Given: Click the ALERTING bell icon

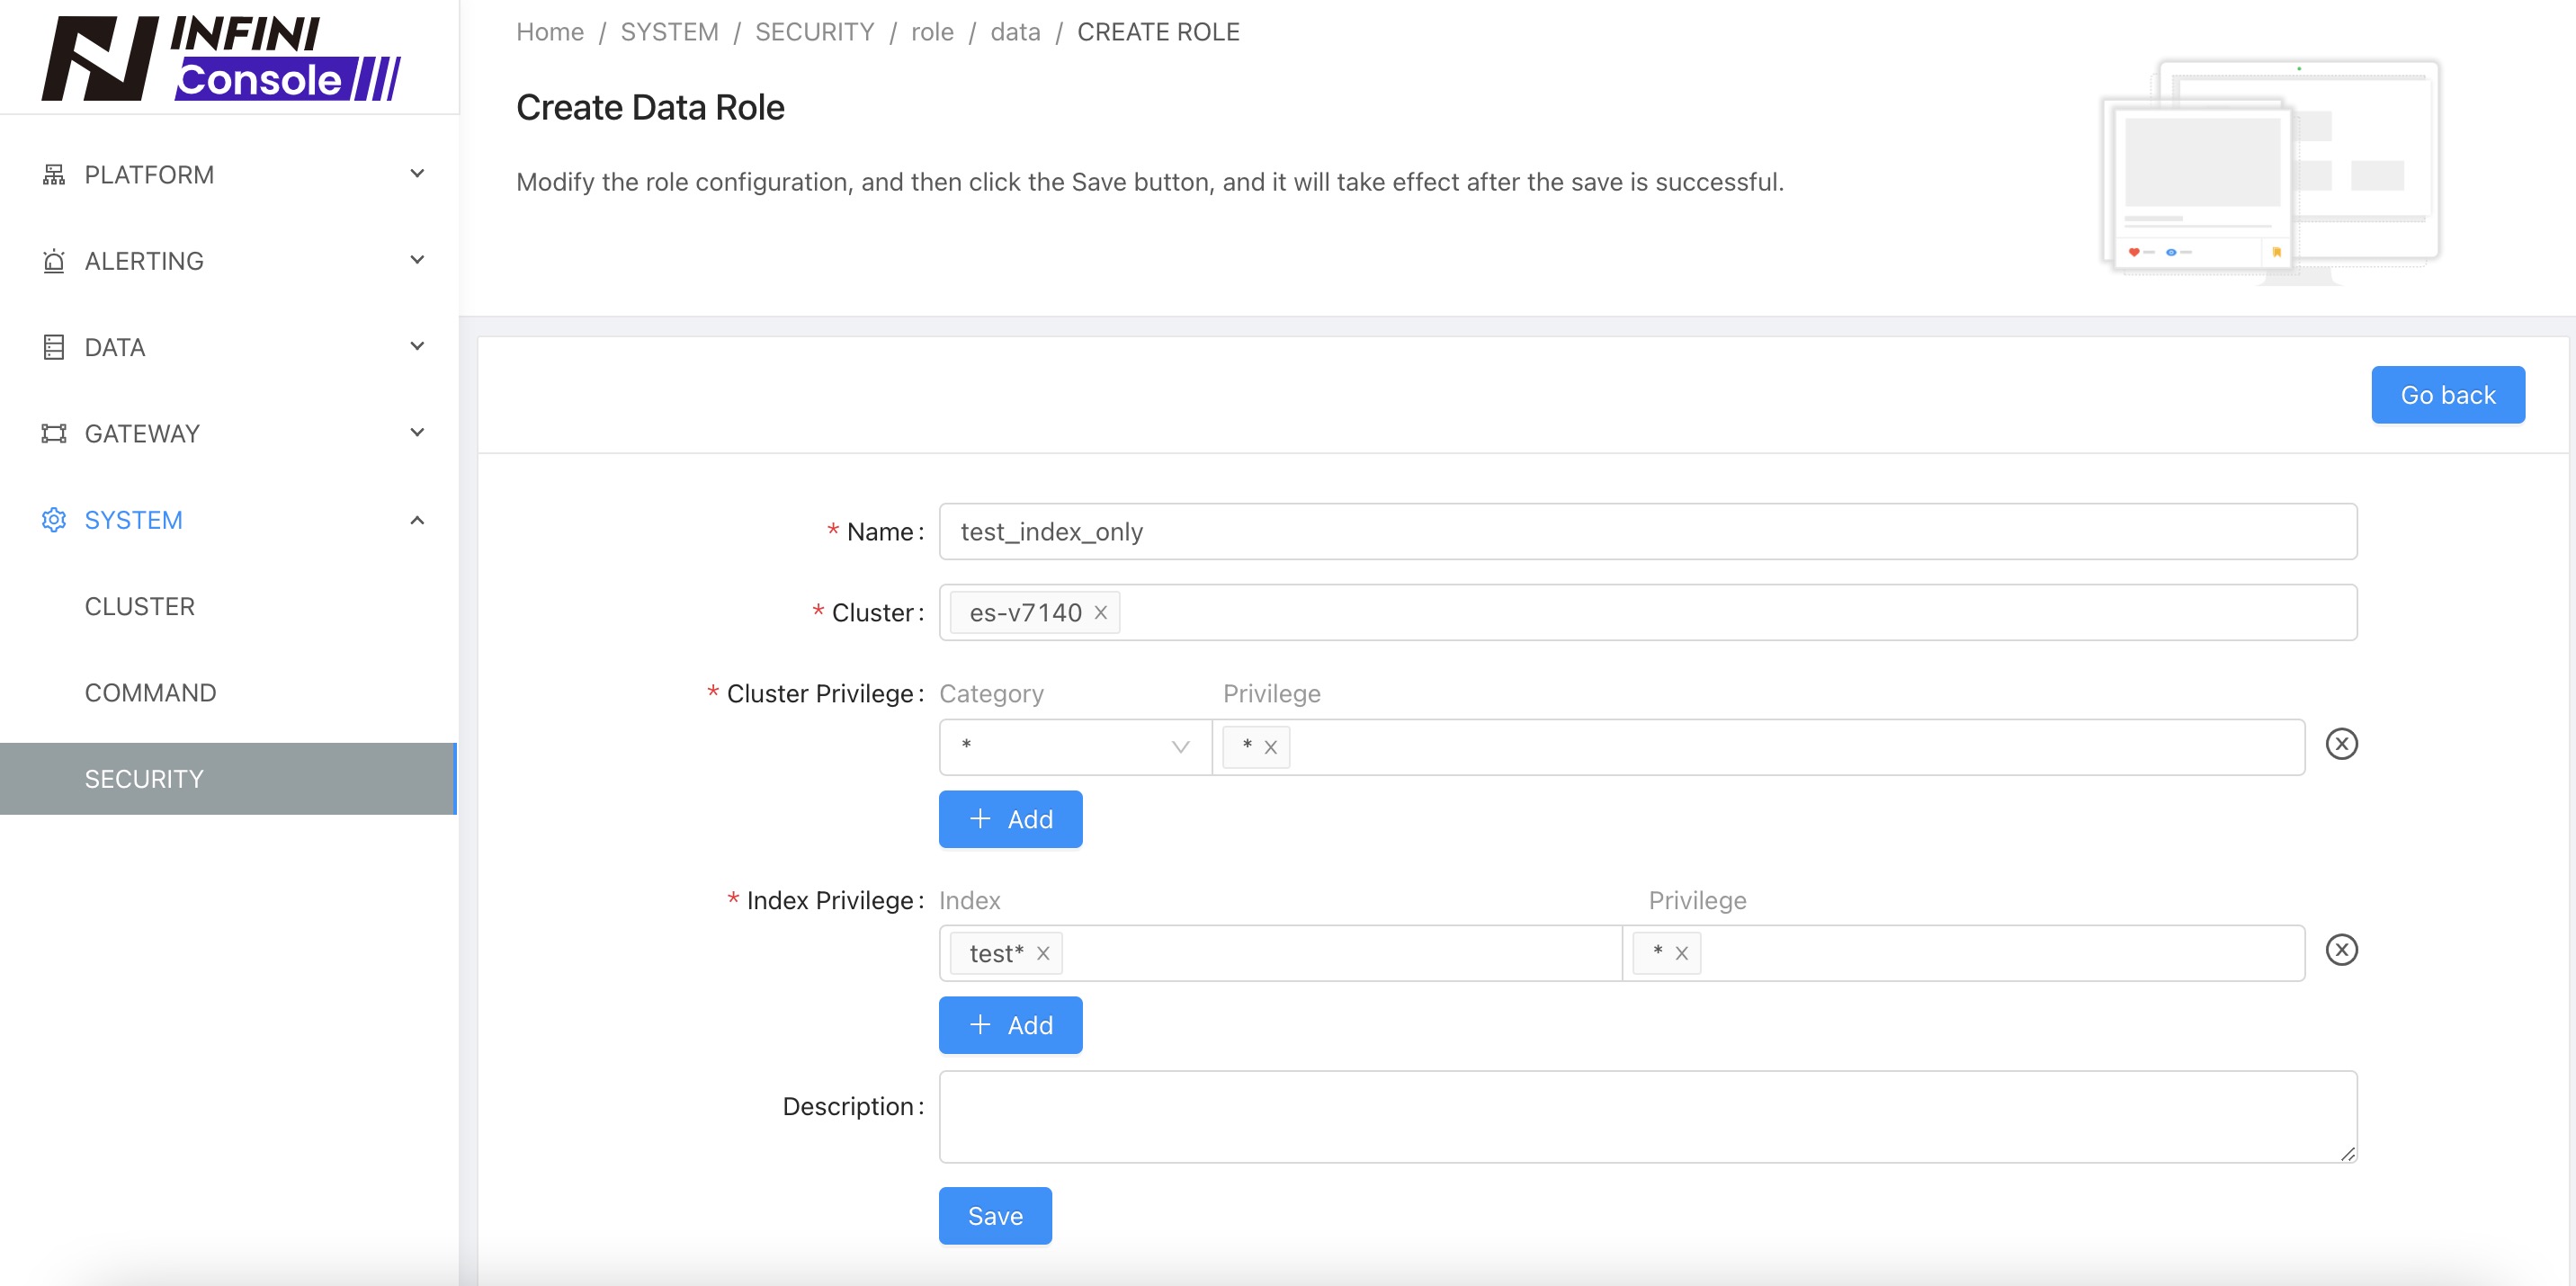Looking at the screenshot, I should (x=54, y=260).
